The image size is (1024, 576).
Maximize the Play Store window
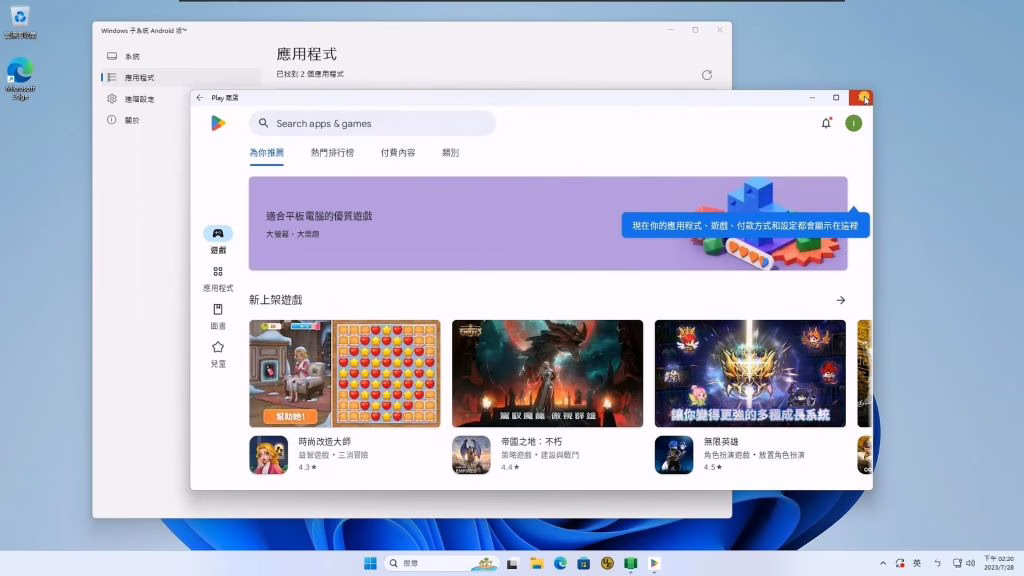(836, 97)
